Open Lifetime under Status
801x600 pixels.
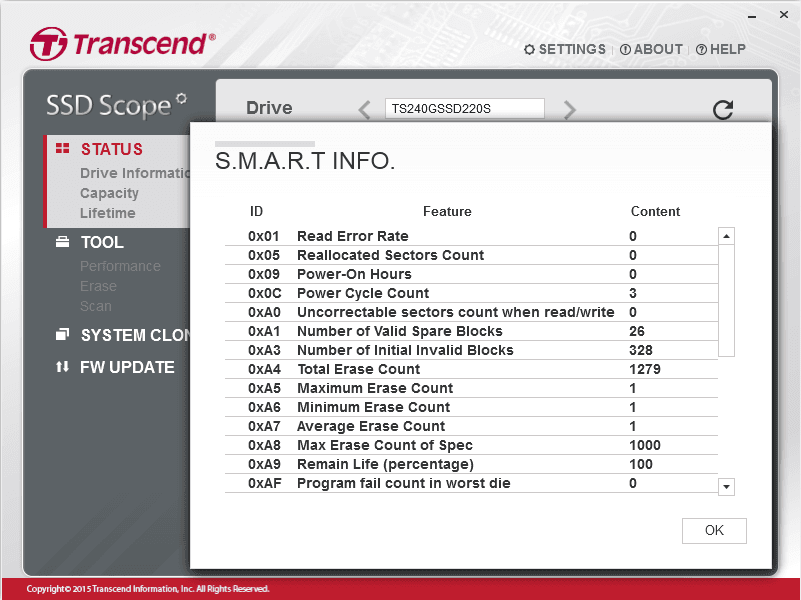pyautogui.click(x=107, y=213)
